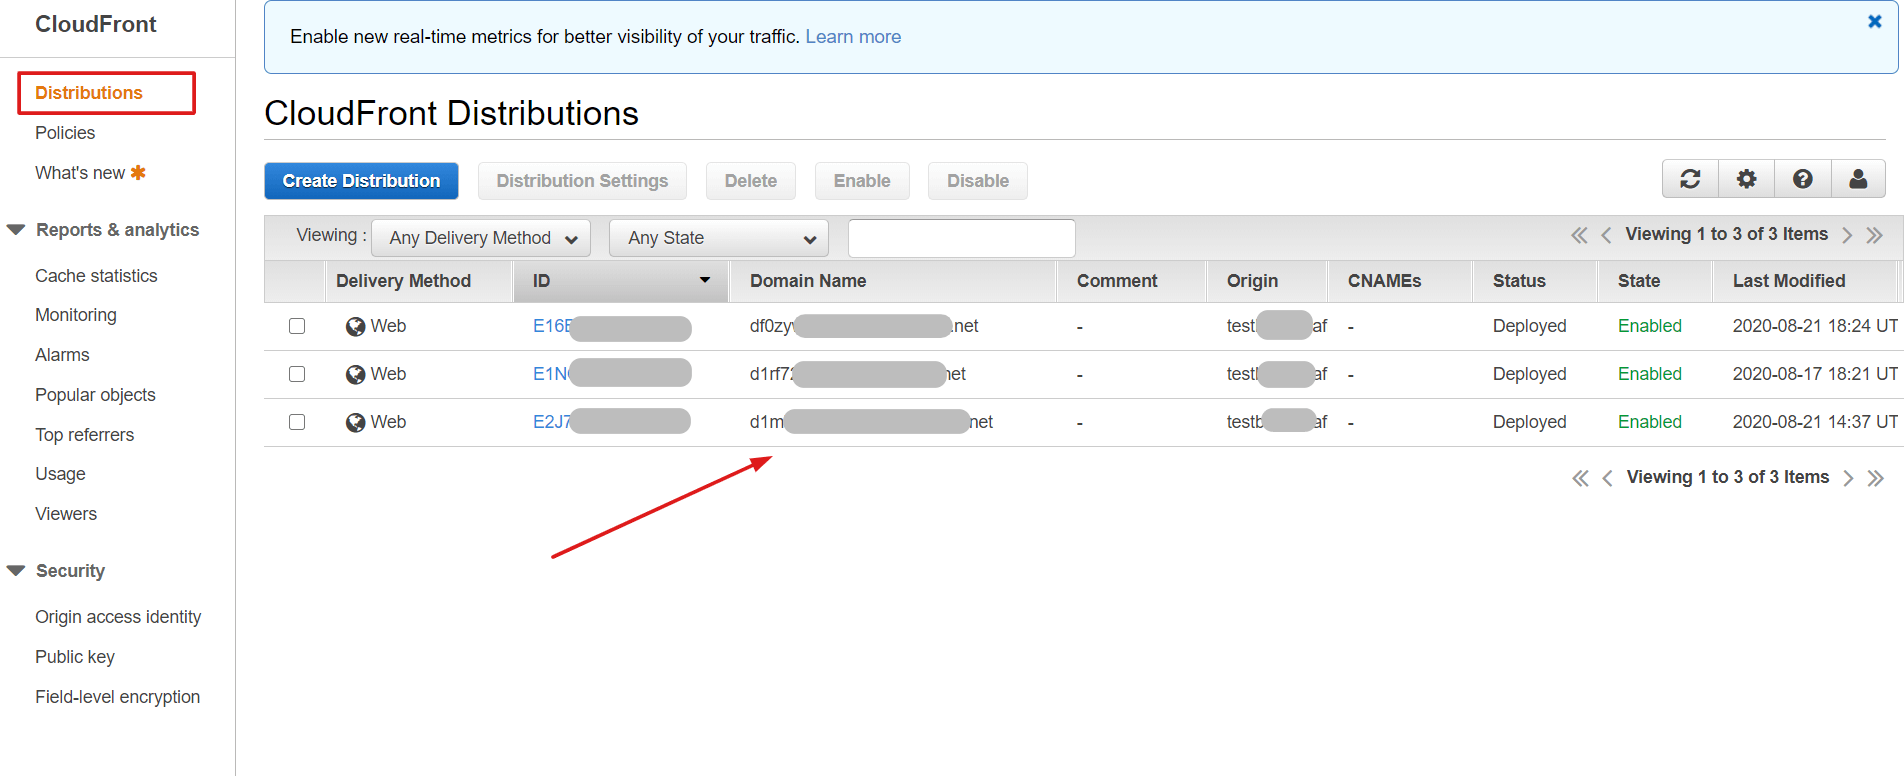Click the Disable button
1904x776 pixels.
[978, 181]
